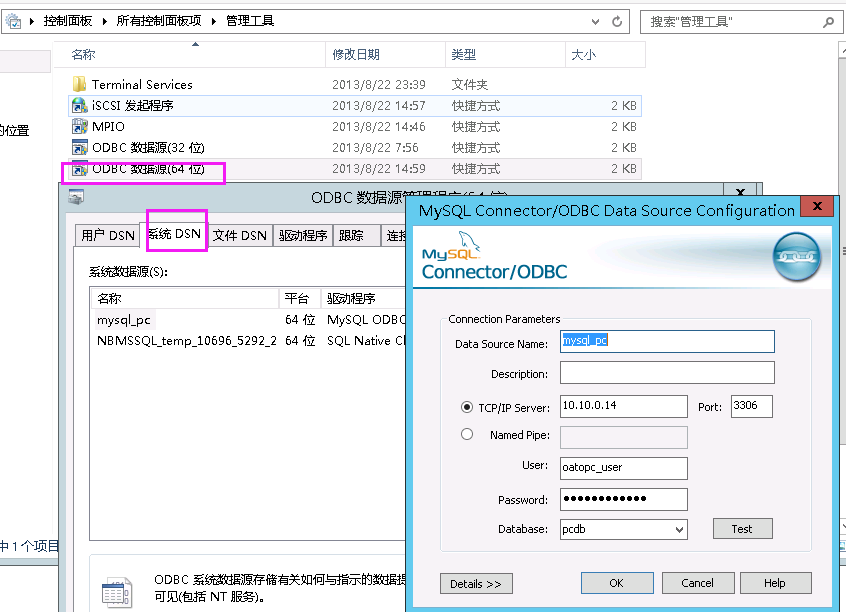Image resolution: width=846 pixels, height=612 pixels.
Task: Click the iSCSI 发起程序 shortcut icon
Action: pos(79,105)
